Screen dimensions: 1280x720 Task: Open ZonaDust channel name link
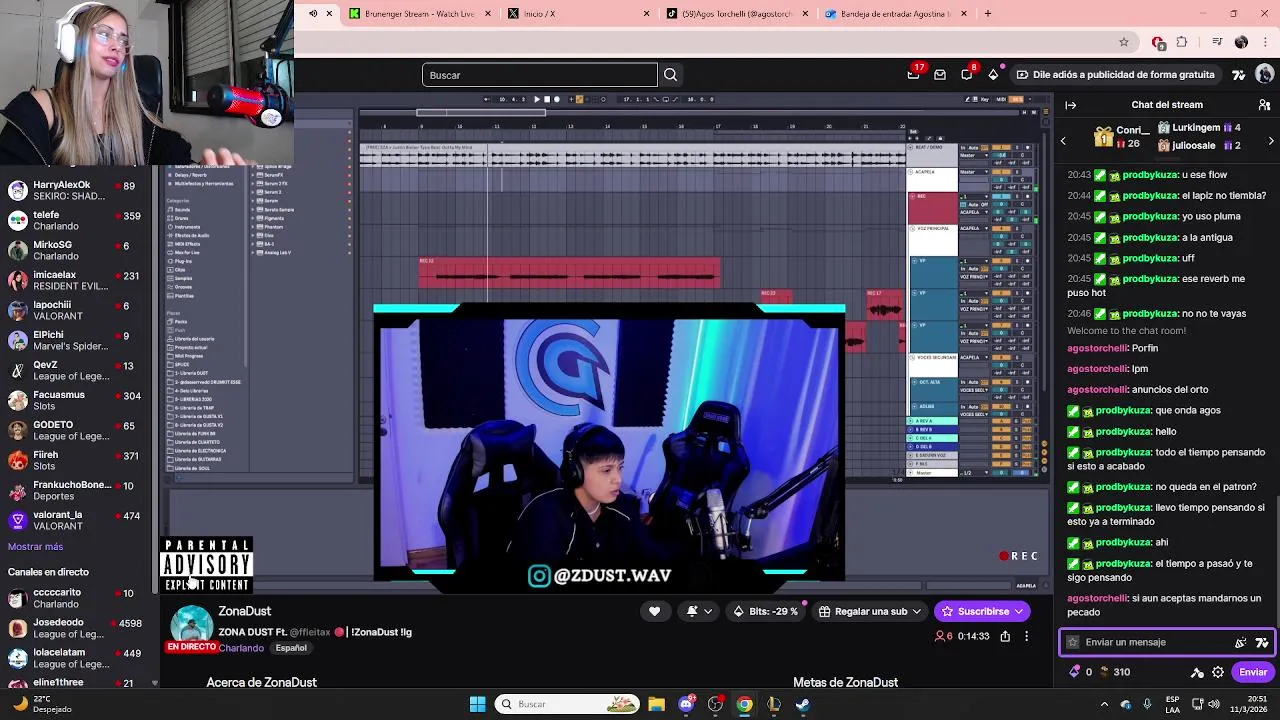pos(245,611)
